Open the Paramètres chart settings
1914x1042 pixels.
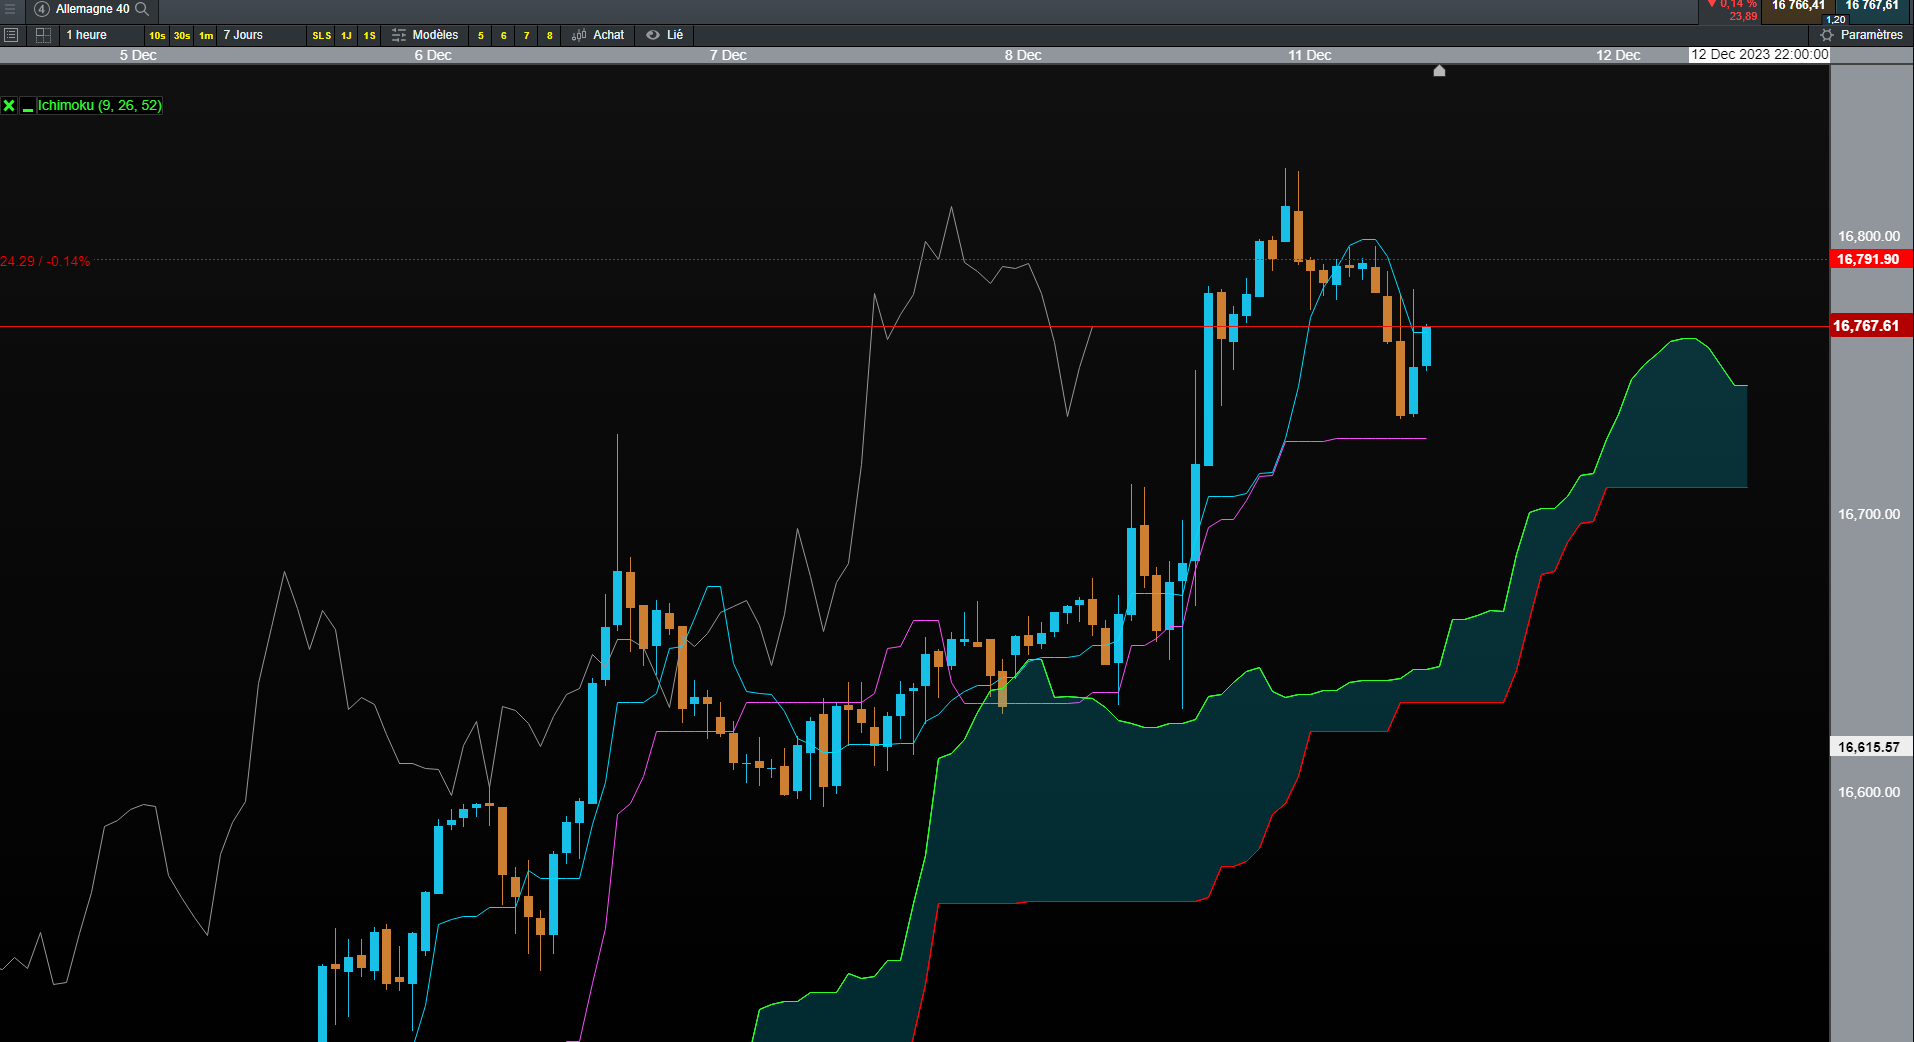coord(1862,35)
